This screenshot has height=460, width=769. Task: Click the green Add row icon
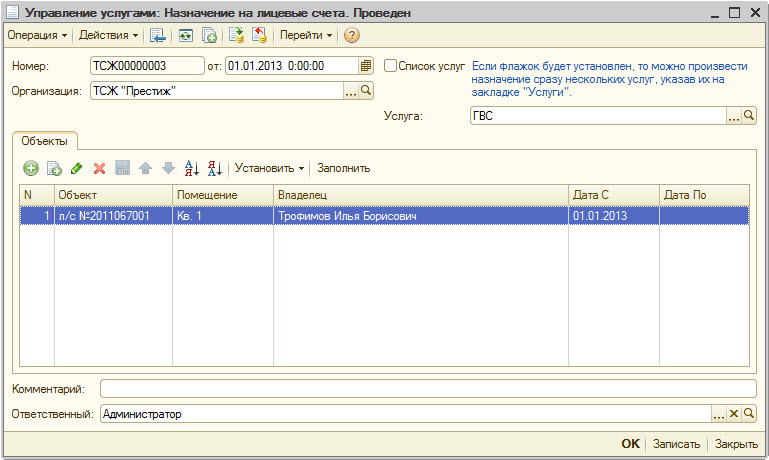click(x=31, y=168)
